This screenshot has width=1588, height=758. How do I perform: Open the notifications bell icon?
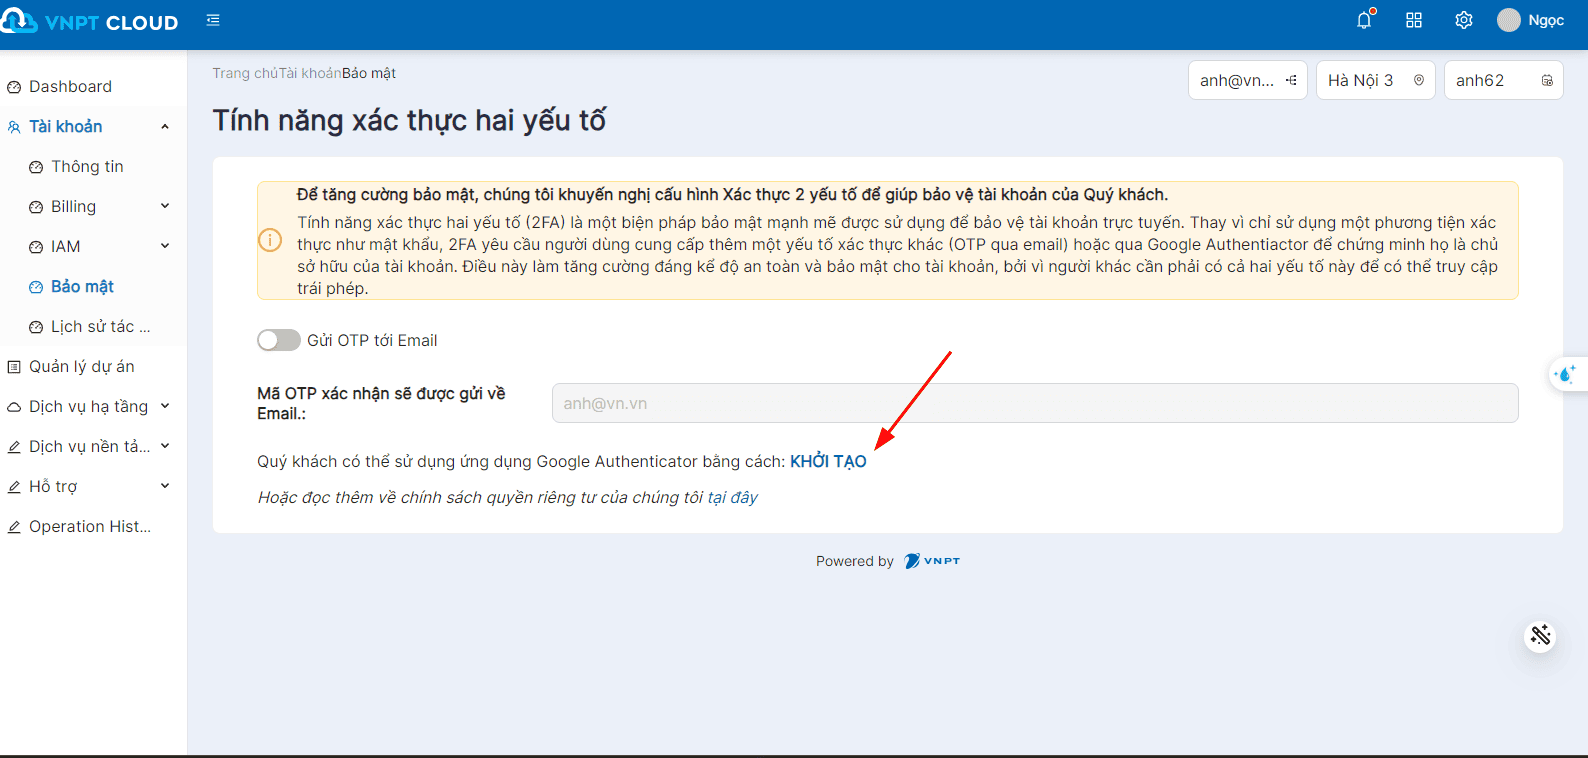[x=1364, y=20]
